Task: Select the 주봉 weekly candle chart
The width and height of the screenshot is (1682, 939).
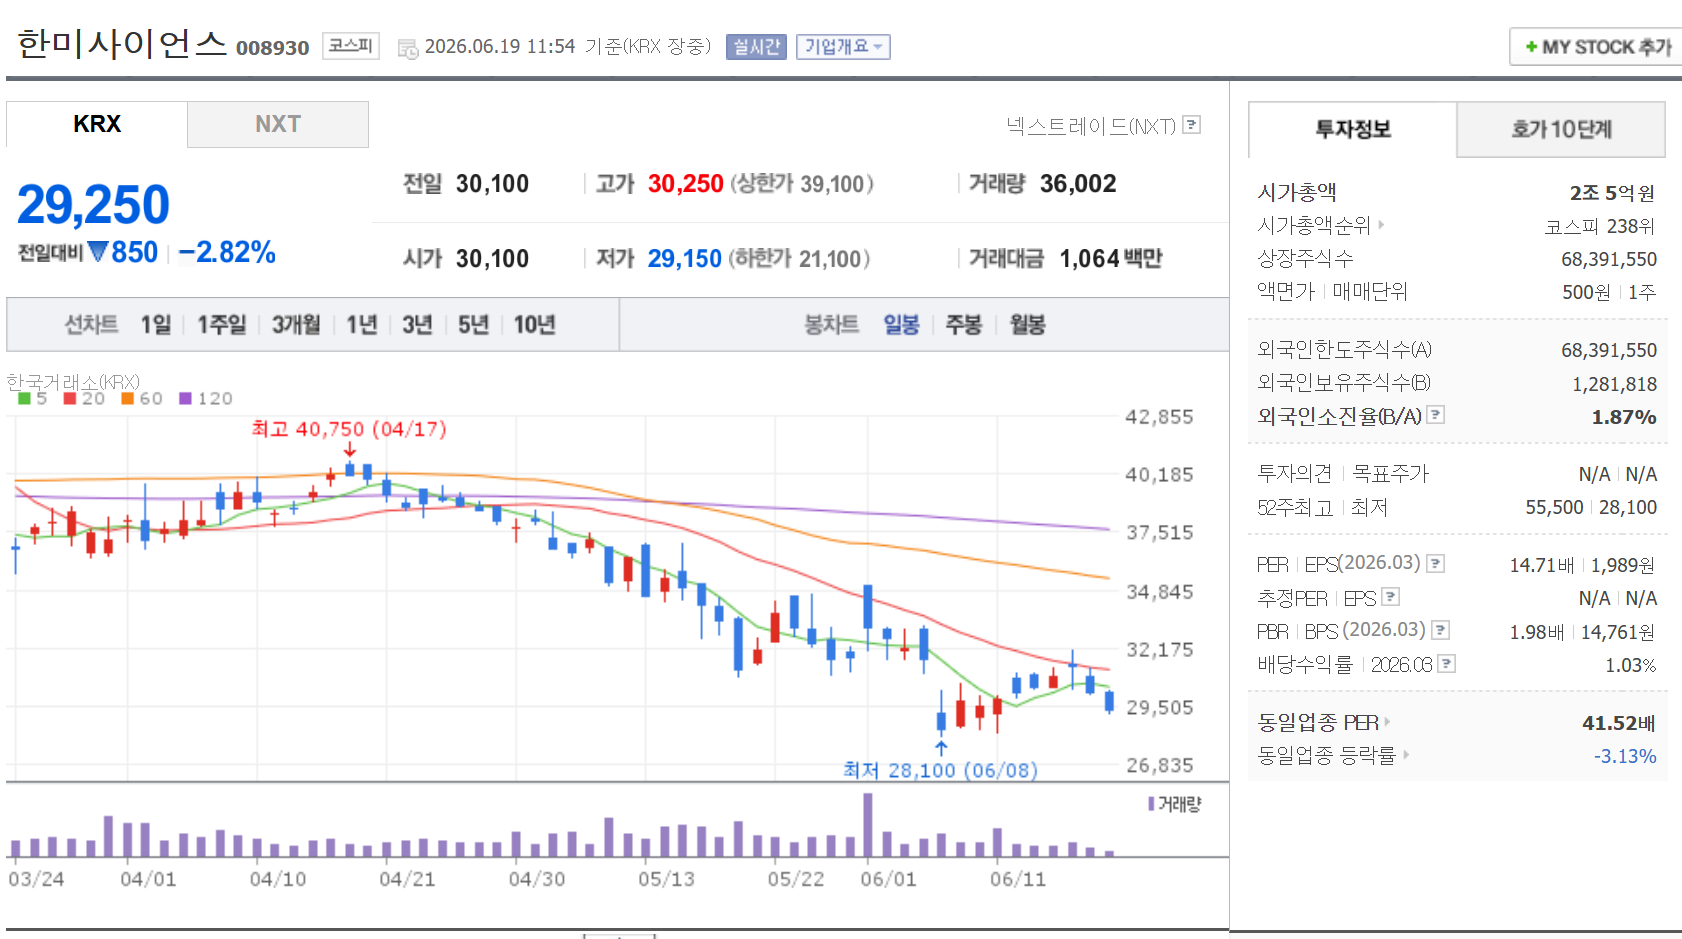Action: click(x=964, y=324)
